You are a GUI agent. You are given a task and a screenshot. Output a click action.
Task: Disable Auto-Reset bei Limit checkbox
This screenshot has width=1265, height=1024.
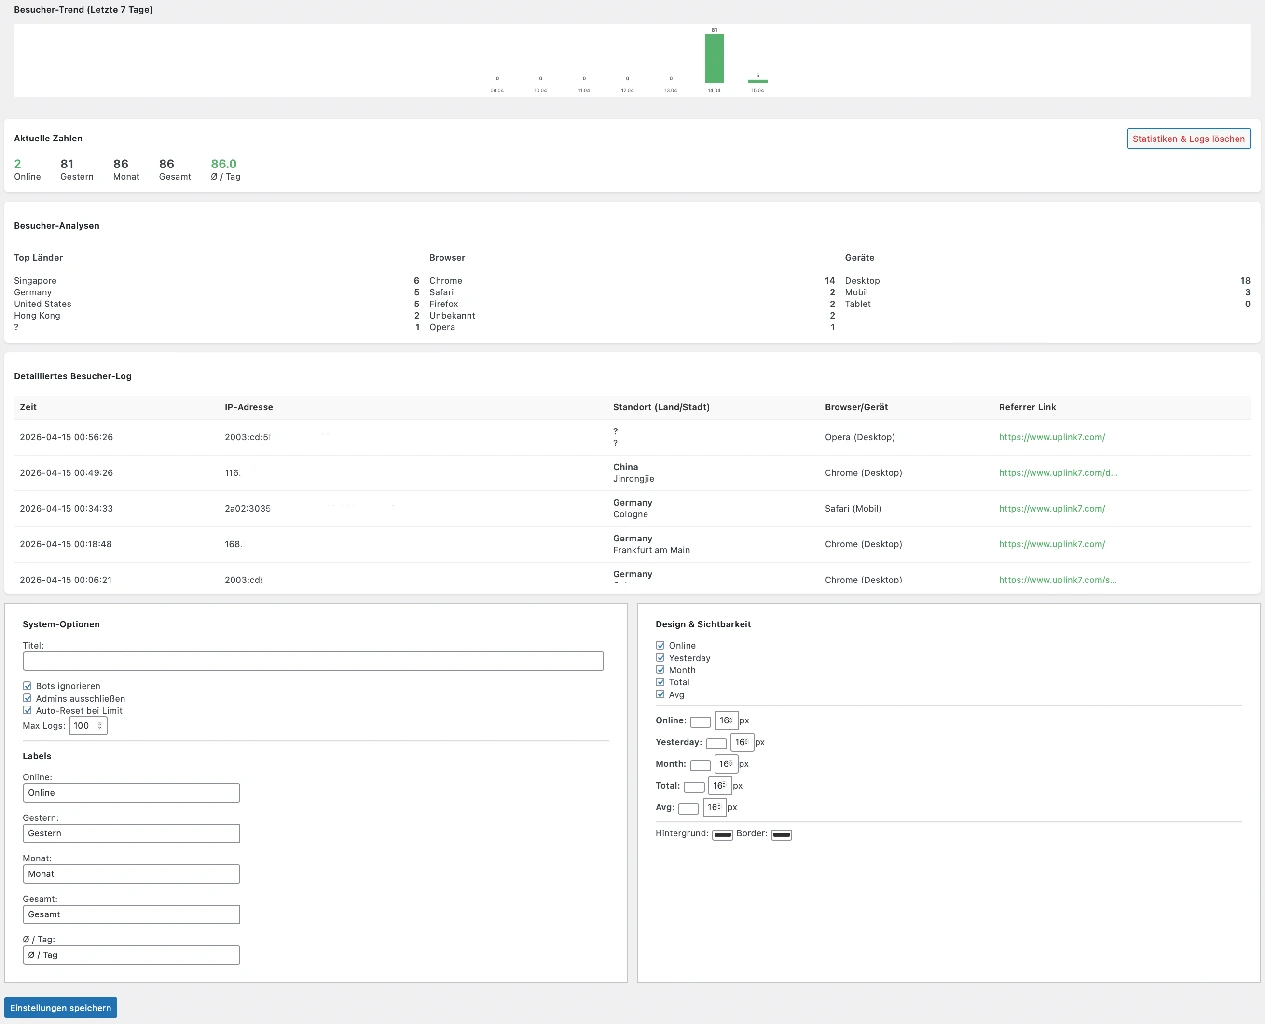point(27,711)
